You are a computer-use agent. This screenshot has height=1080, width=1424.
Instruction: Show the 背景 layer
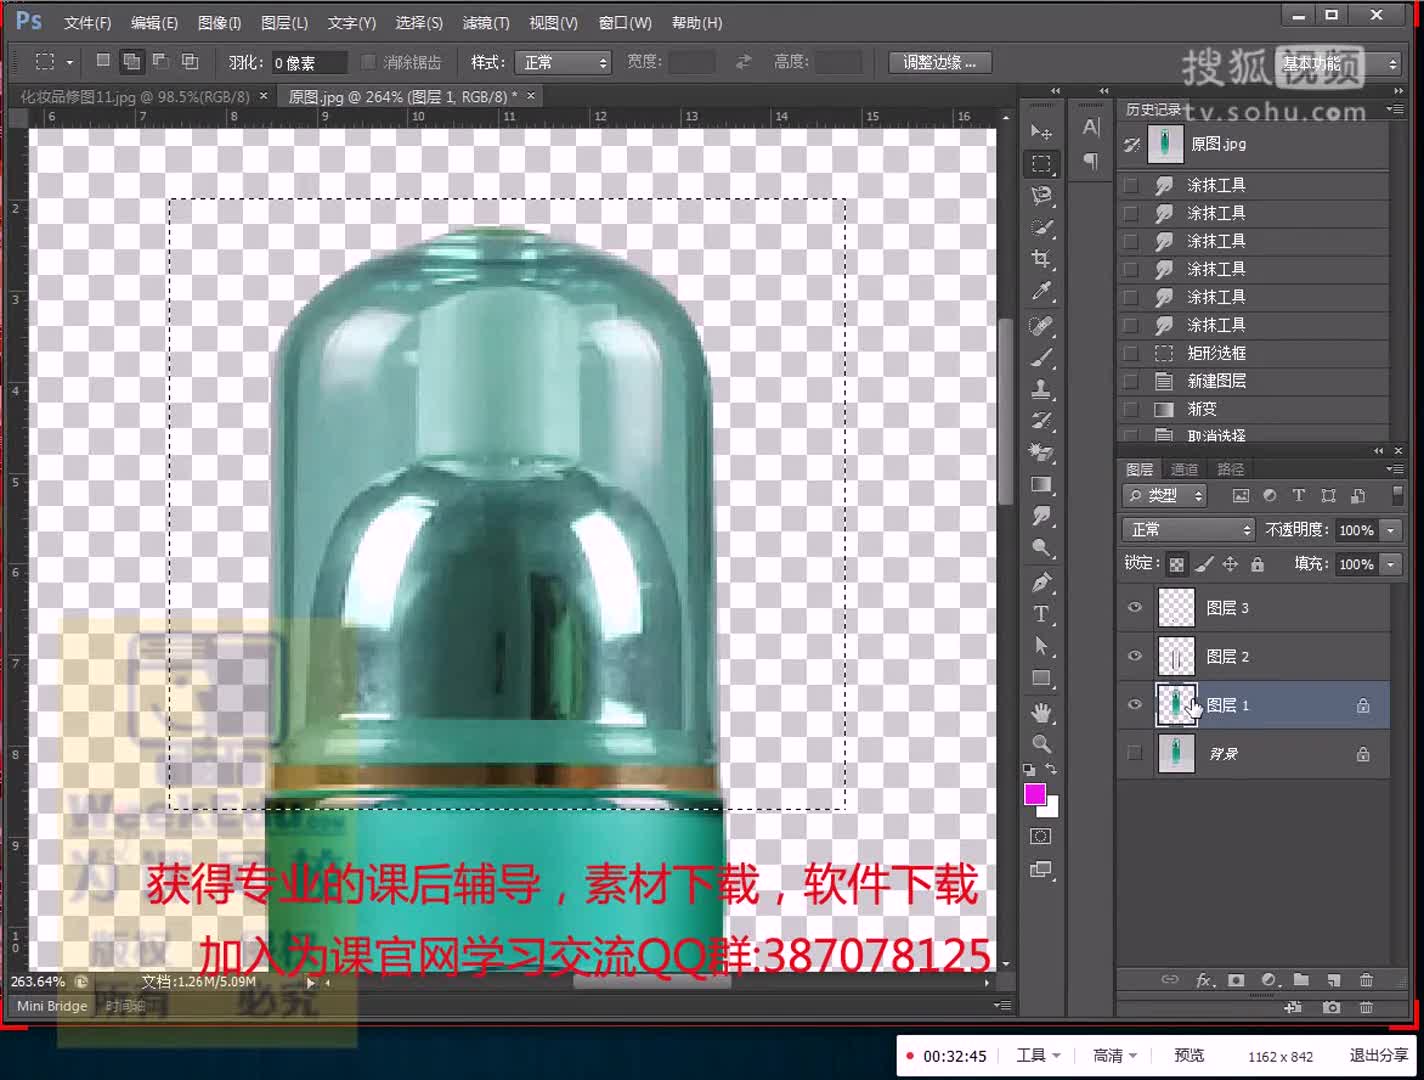(1135, 753)
